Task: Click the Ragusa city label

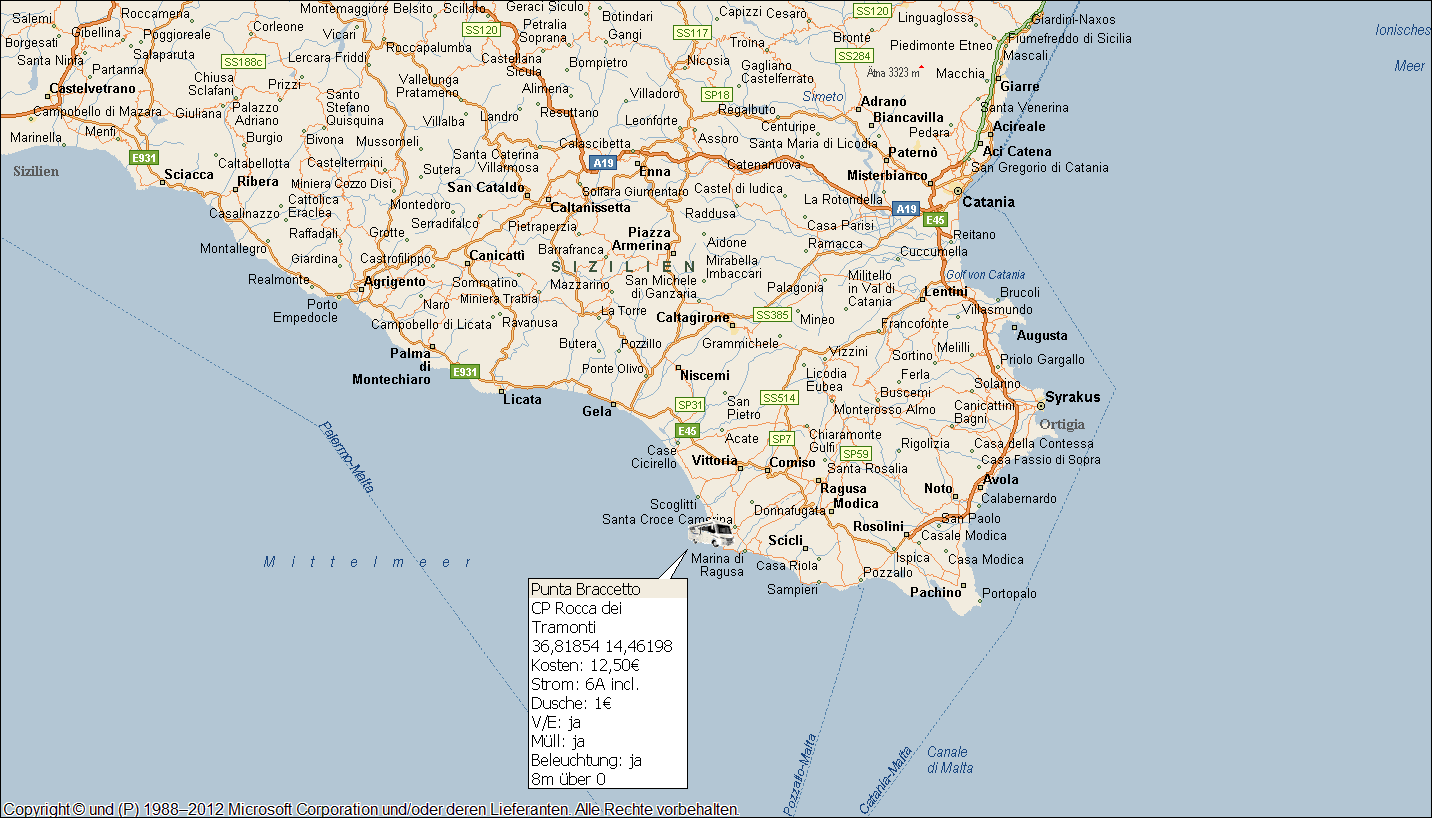Action: pos(843,488)
